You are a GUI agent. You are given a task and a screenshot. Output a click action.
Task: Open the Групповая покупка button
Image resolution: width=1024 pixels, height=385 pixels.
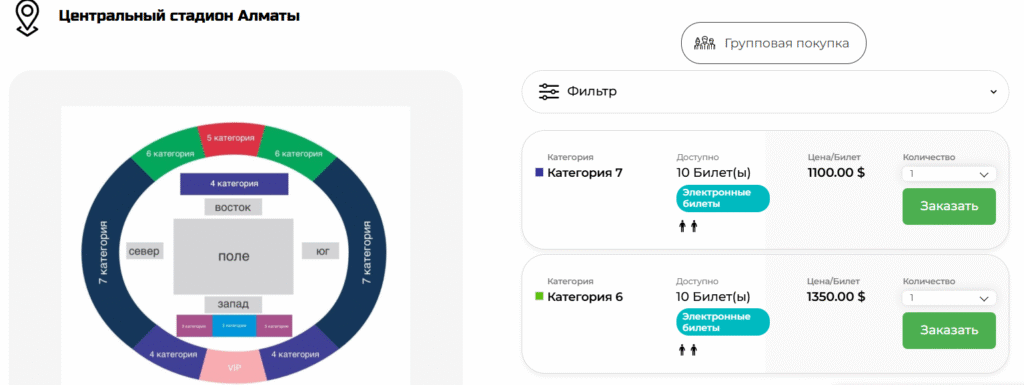774,43
